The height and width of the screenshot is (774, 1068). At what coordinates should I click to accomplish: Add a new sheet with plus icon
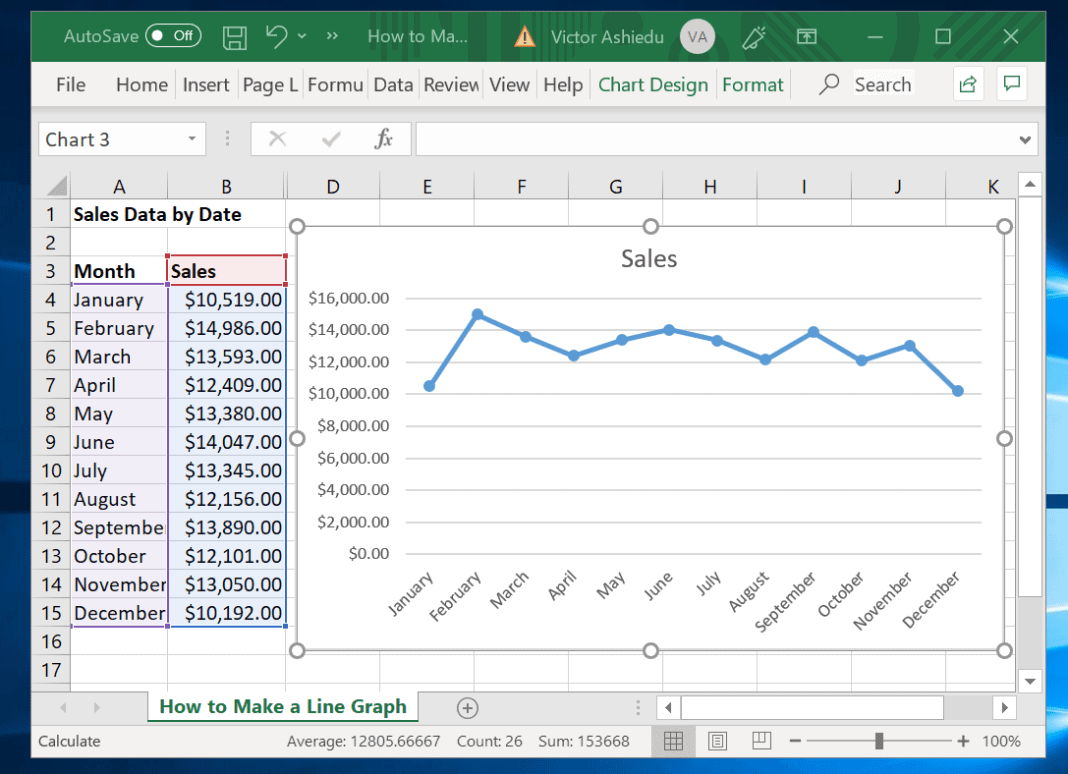coord(467,708)
